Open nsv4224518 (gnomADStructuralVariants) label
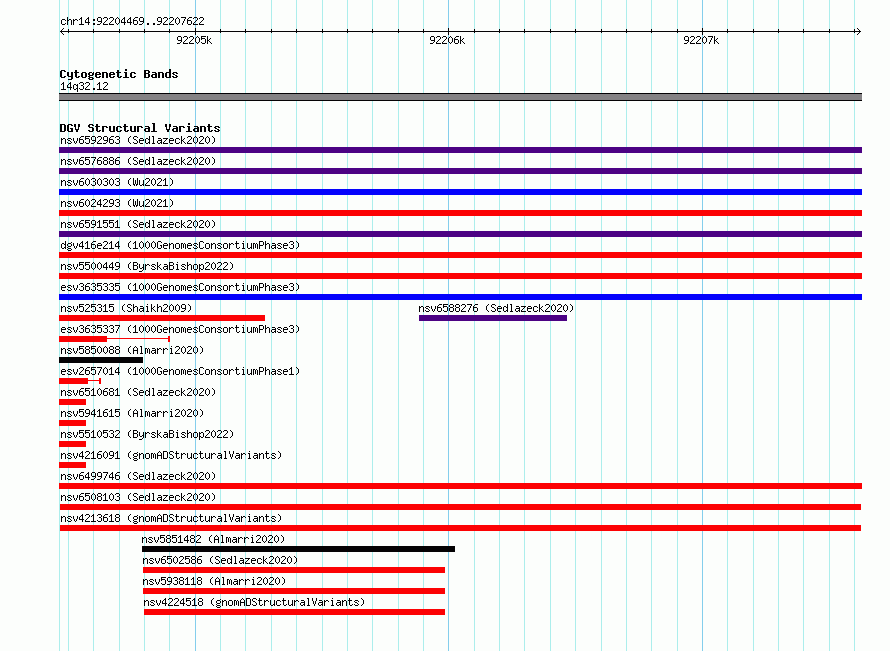Screen dimensions: 890x651 [x=254, y=602]
